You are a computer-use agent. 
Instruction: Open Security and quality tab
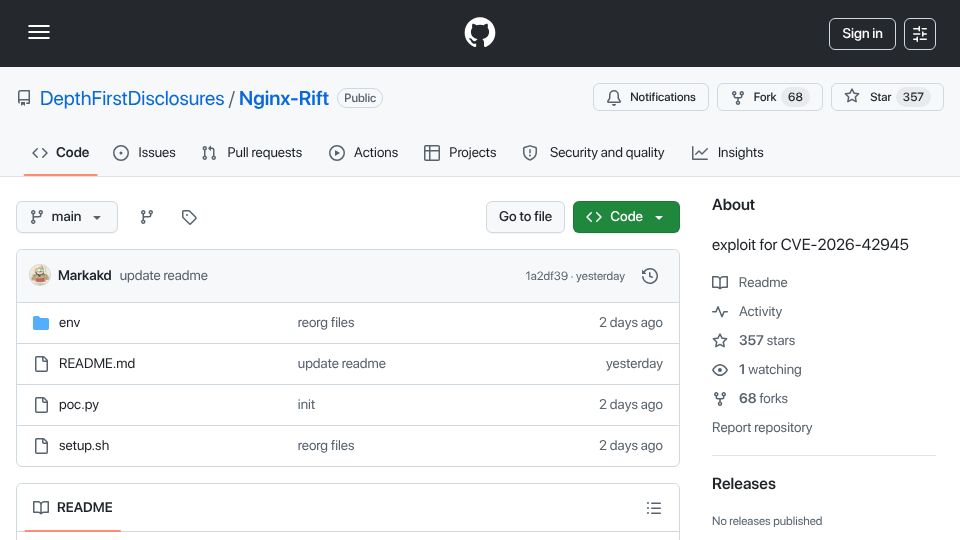pos(593,152)
